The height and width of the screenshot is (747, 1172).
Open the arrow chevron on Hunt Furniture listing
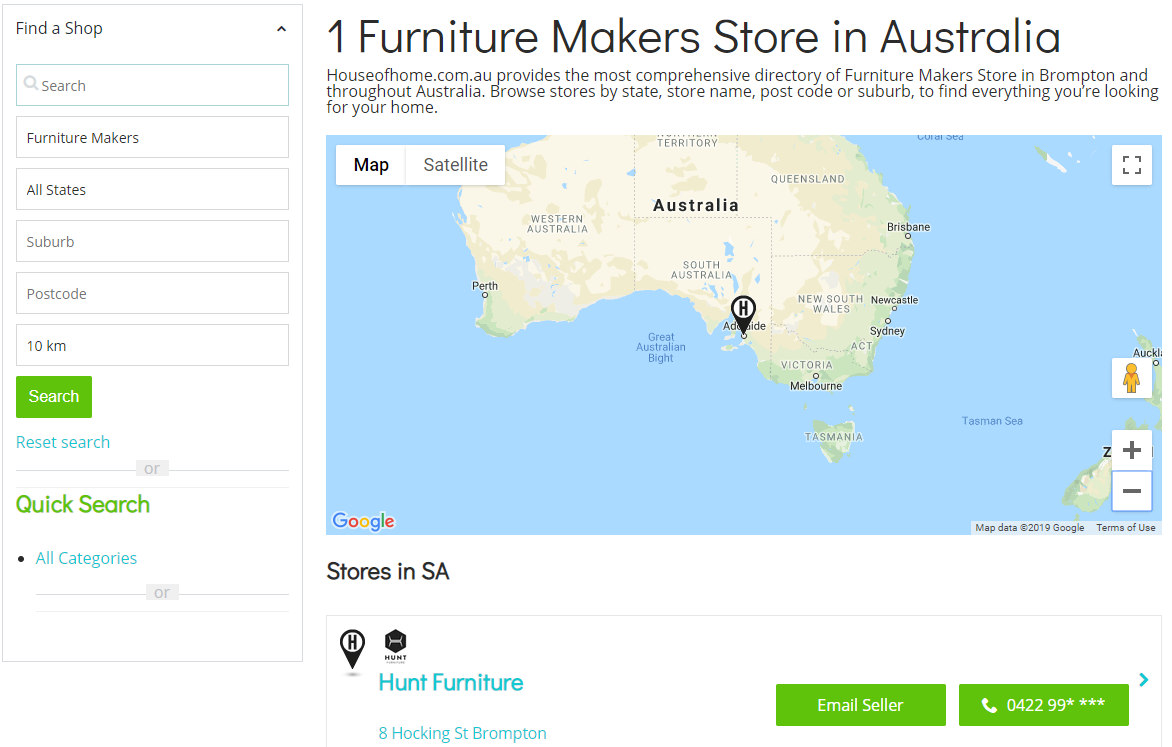point(1144,680)
